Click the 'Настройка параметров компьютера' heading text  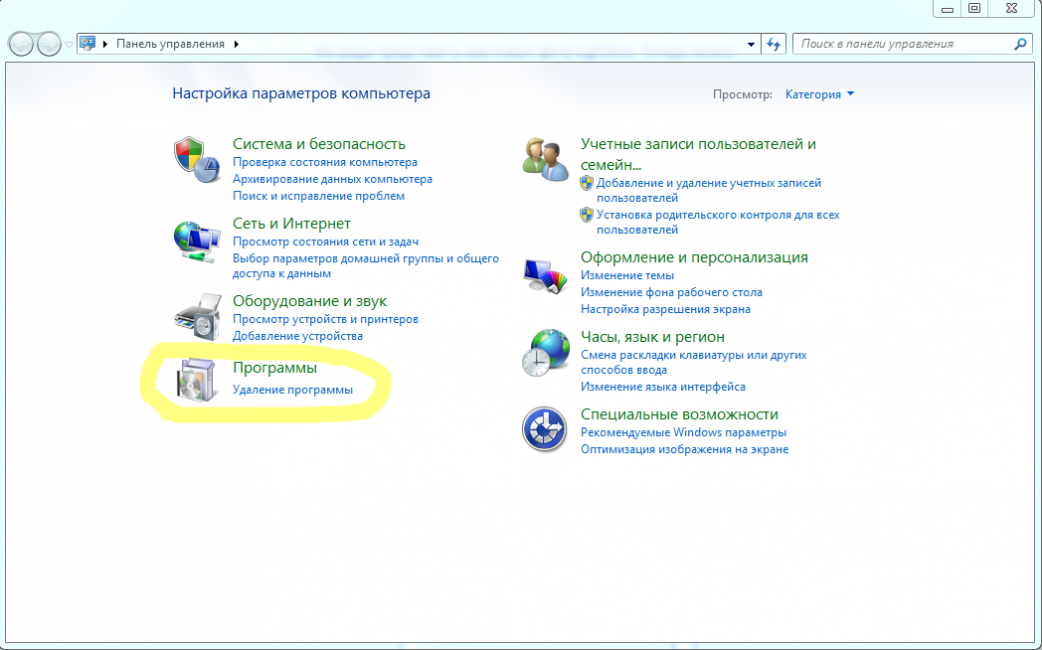coord(301,94)
